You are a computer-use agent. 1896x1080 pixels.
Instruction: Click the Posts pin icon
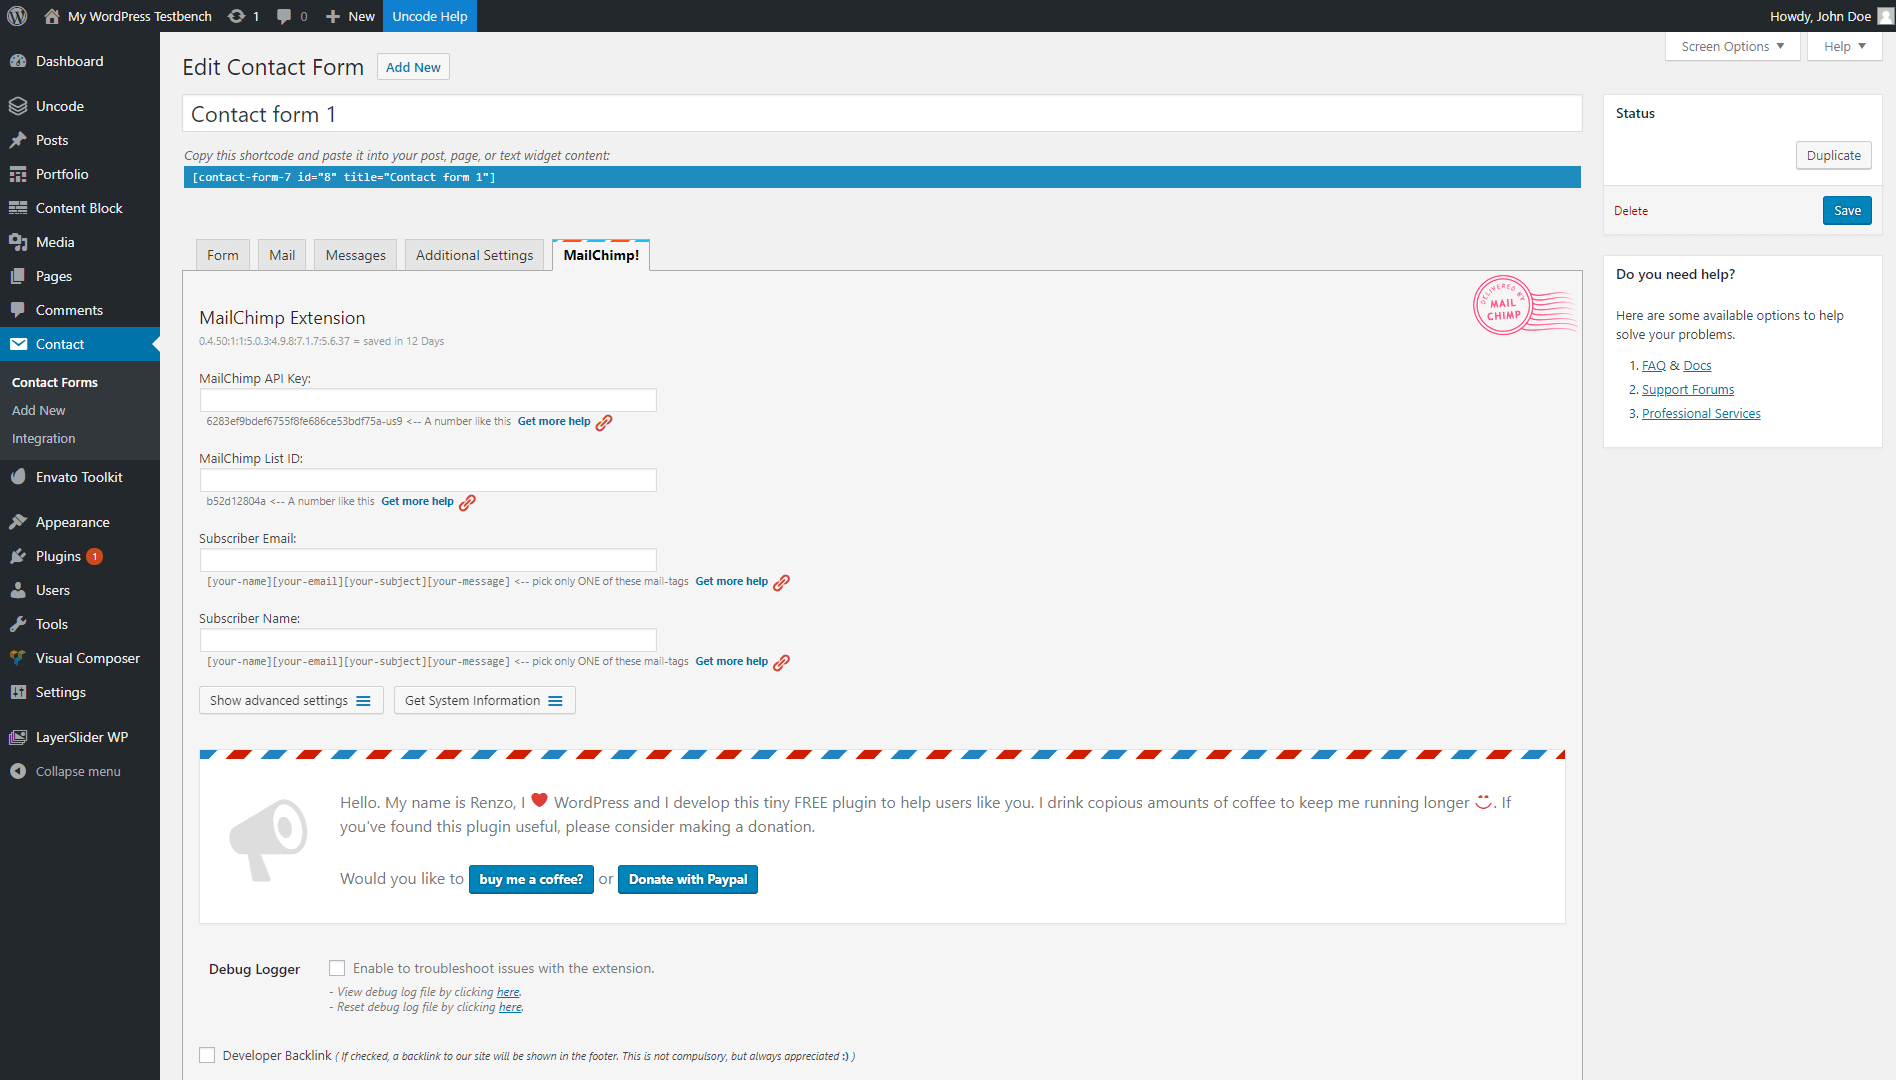[x=18, y=140]
